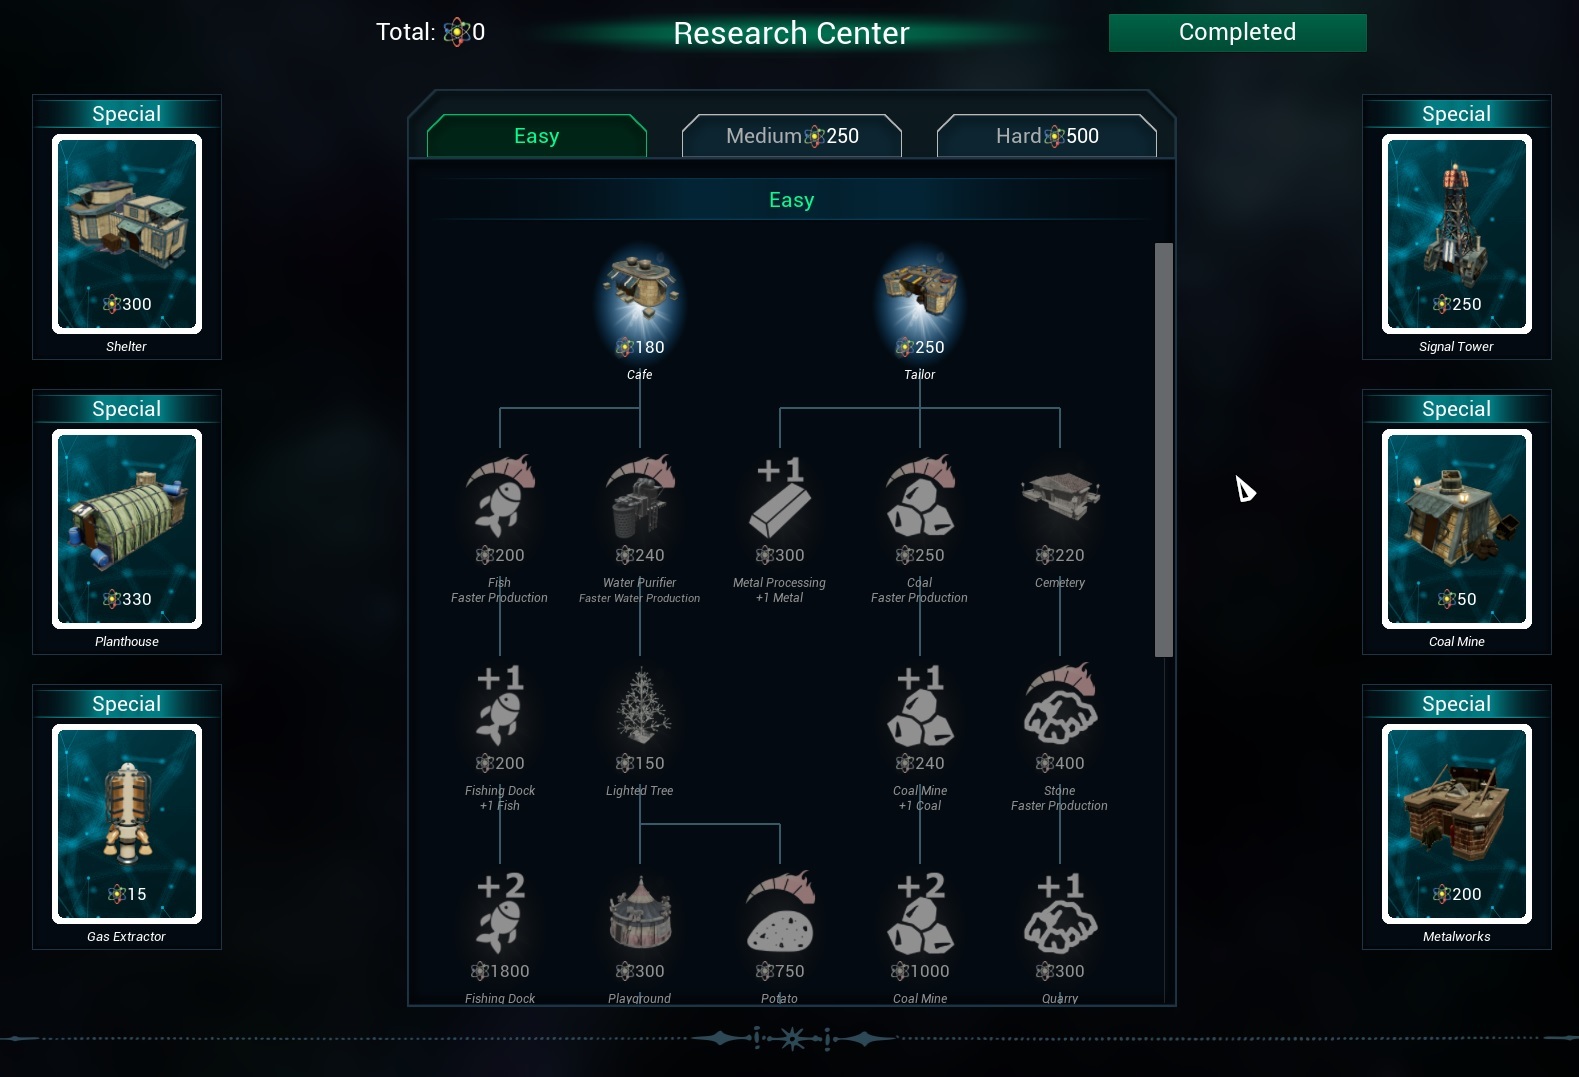Switch to the Hard difficulty tab
The height and width of the screenshot is (1077, 1579).
pos(1047,136)
